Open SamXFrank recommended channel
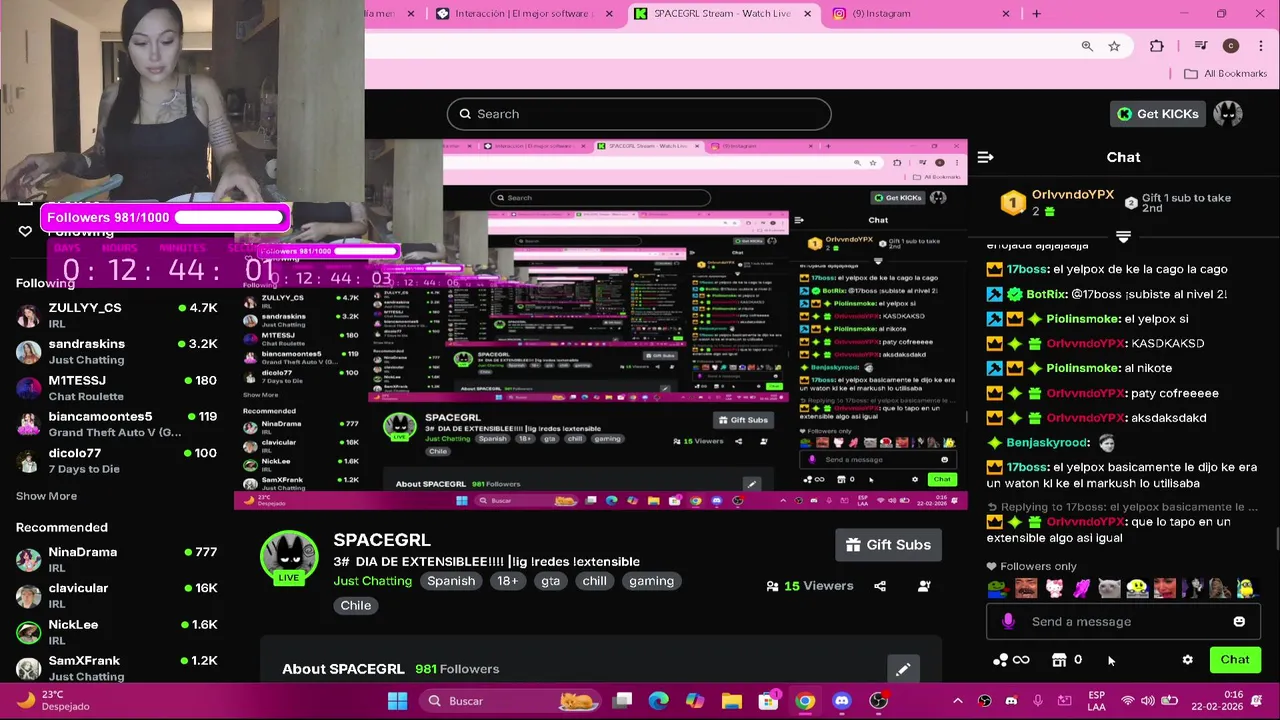Image resolution: width=1280 pixels, height=720 pixels. click(x=117, y=668)
